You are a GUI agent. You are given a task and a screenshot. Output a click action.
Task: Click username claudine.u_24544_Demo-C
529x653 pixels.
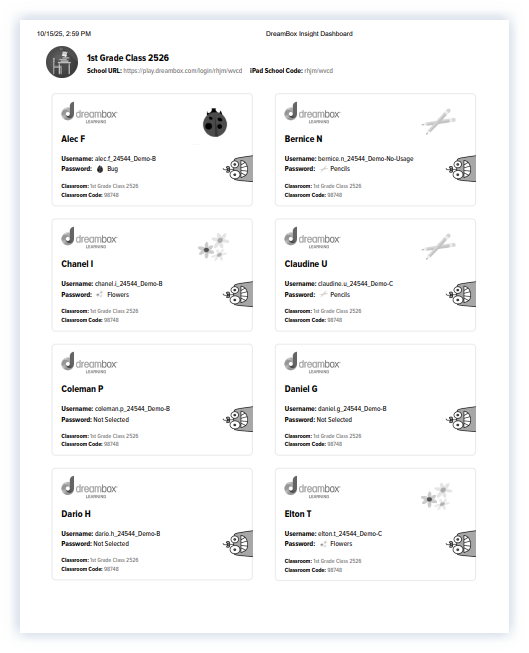click(355, 284)
